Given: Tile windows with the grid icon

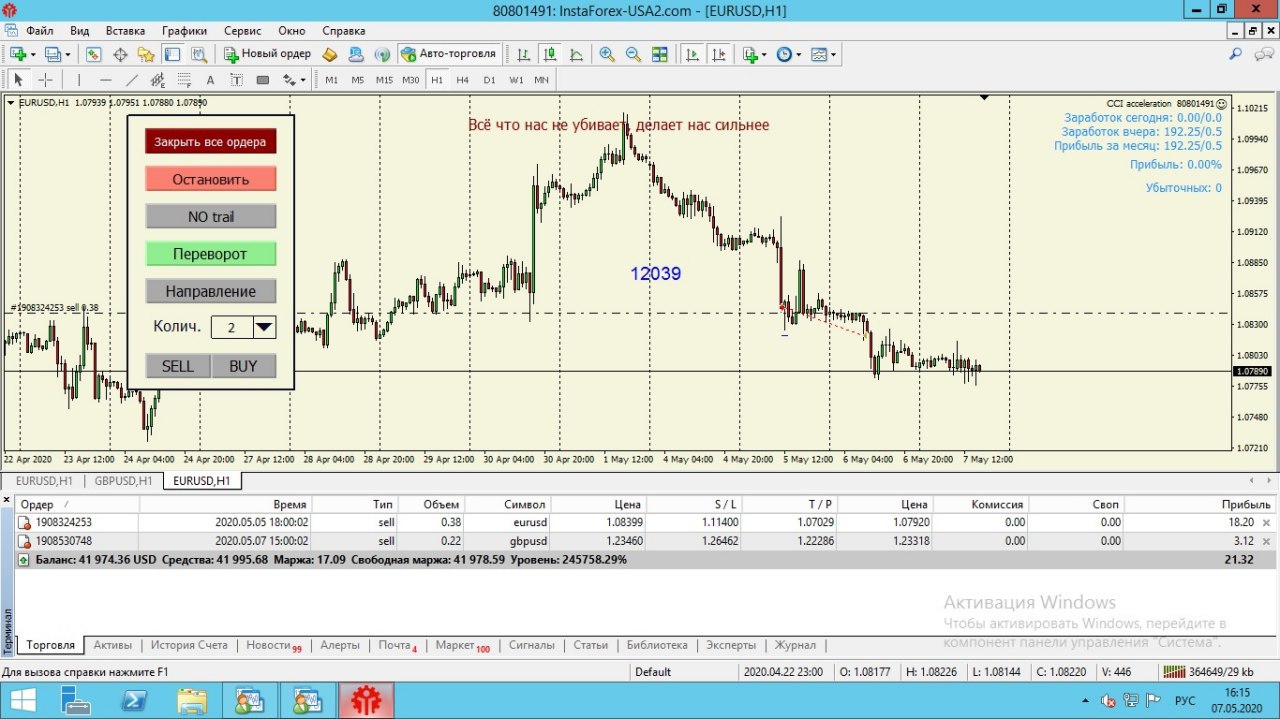Looking at the screenshot, I should 659,54.
